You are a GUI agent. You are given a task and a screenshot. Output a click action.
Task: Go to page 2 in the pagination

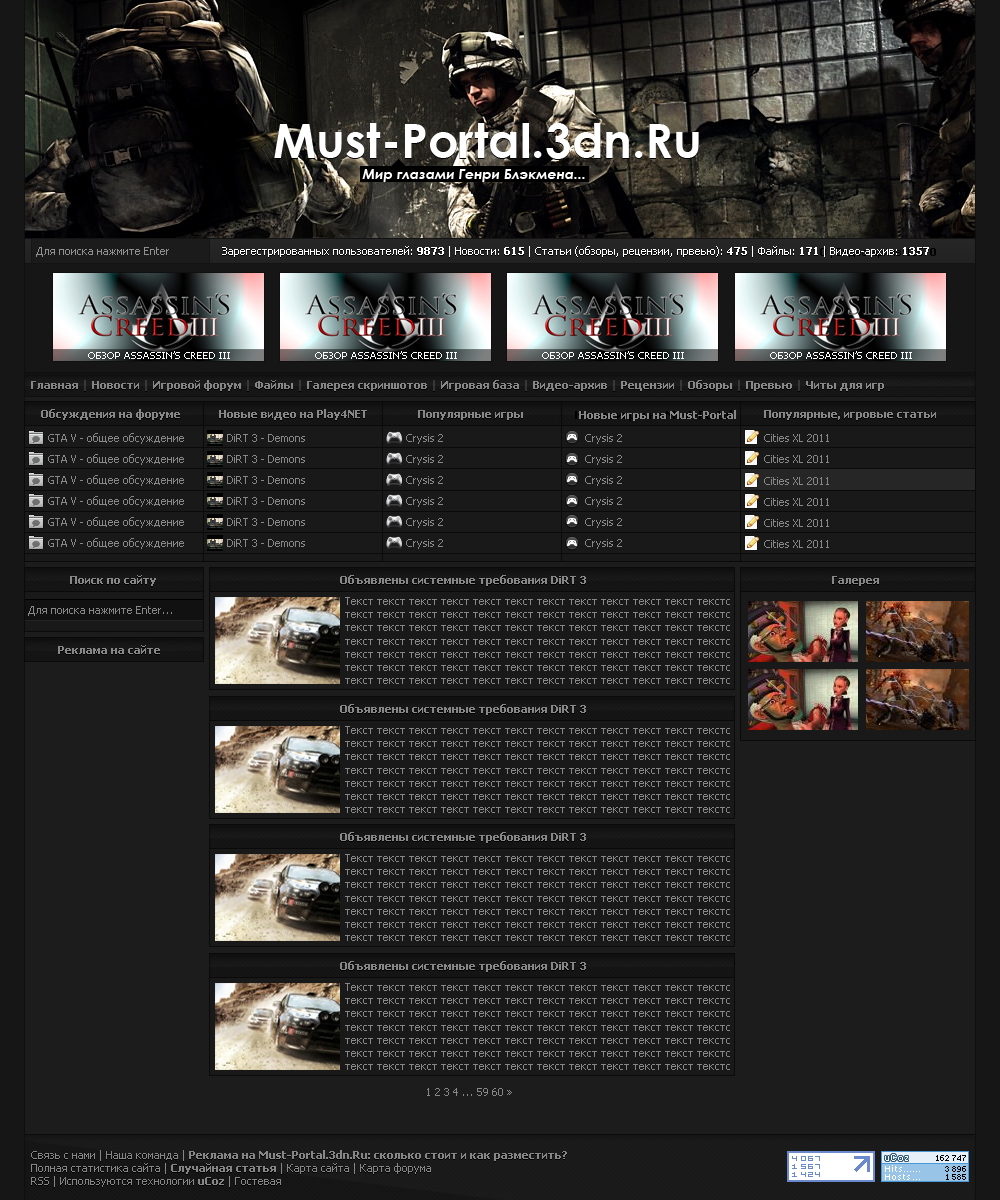pos(437,1092)
